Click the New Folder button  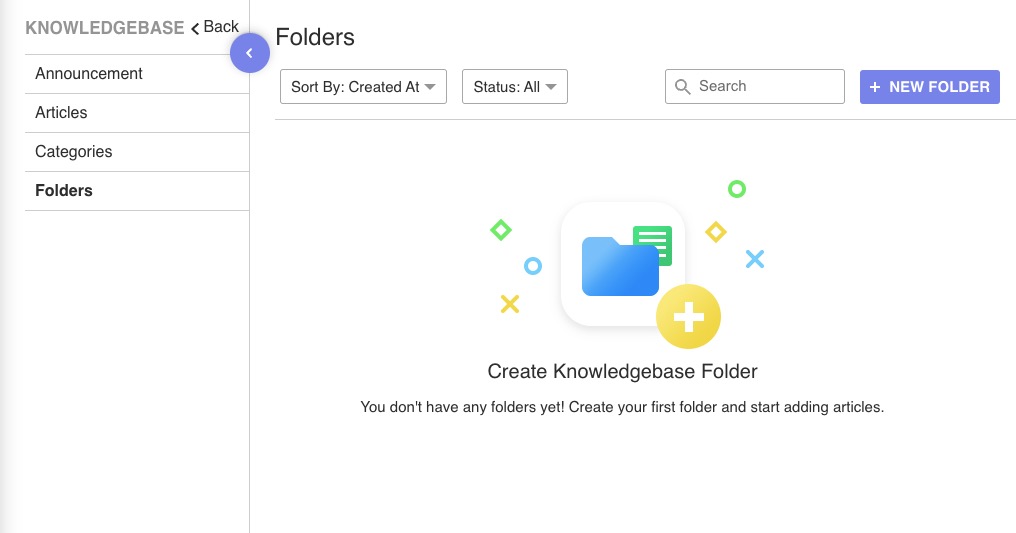tap(930, 87)
